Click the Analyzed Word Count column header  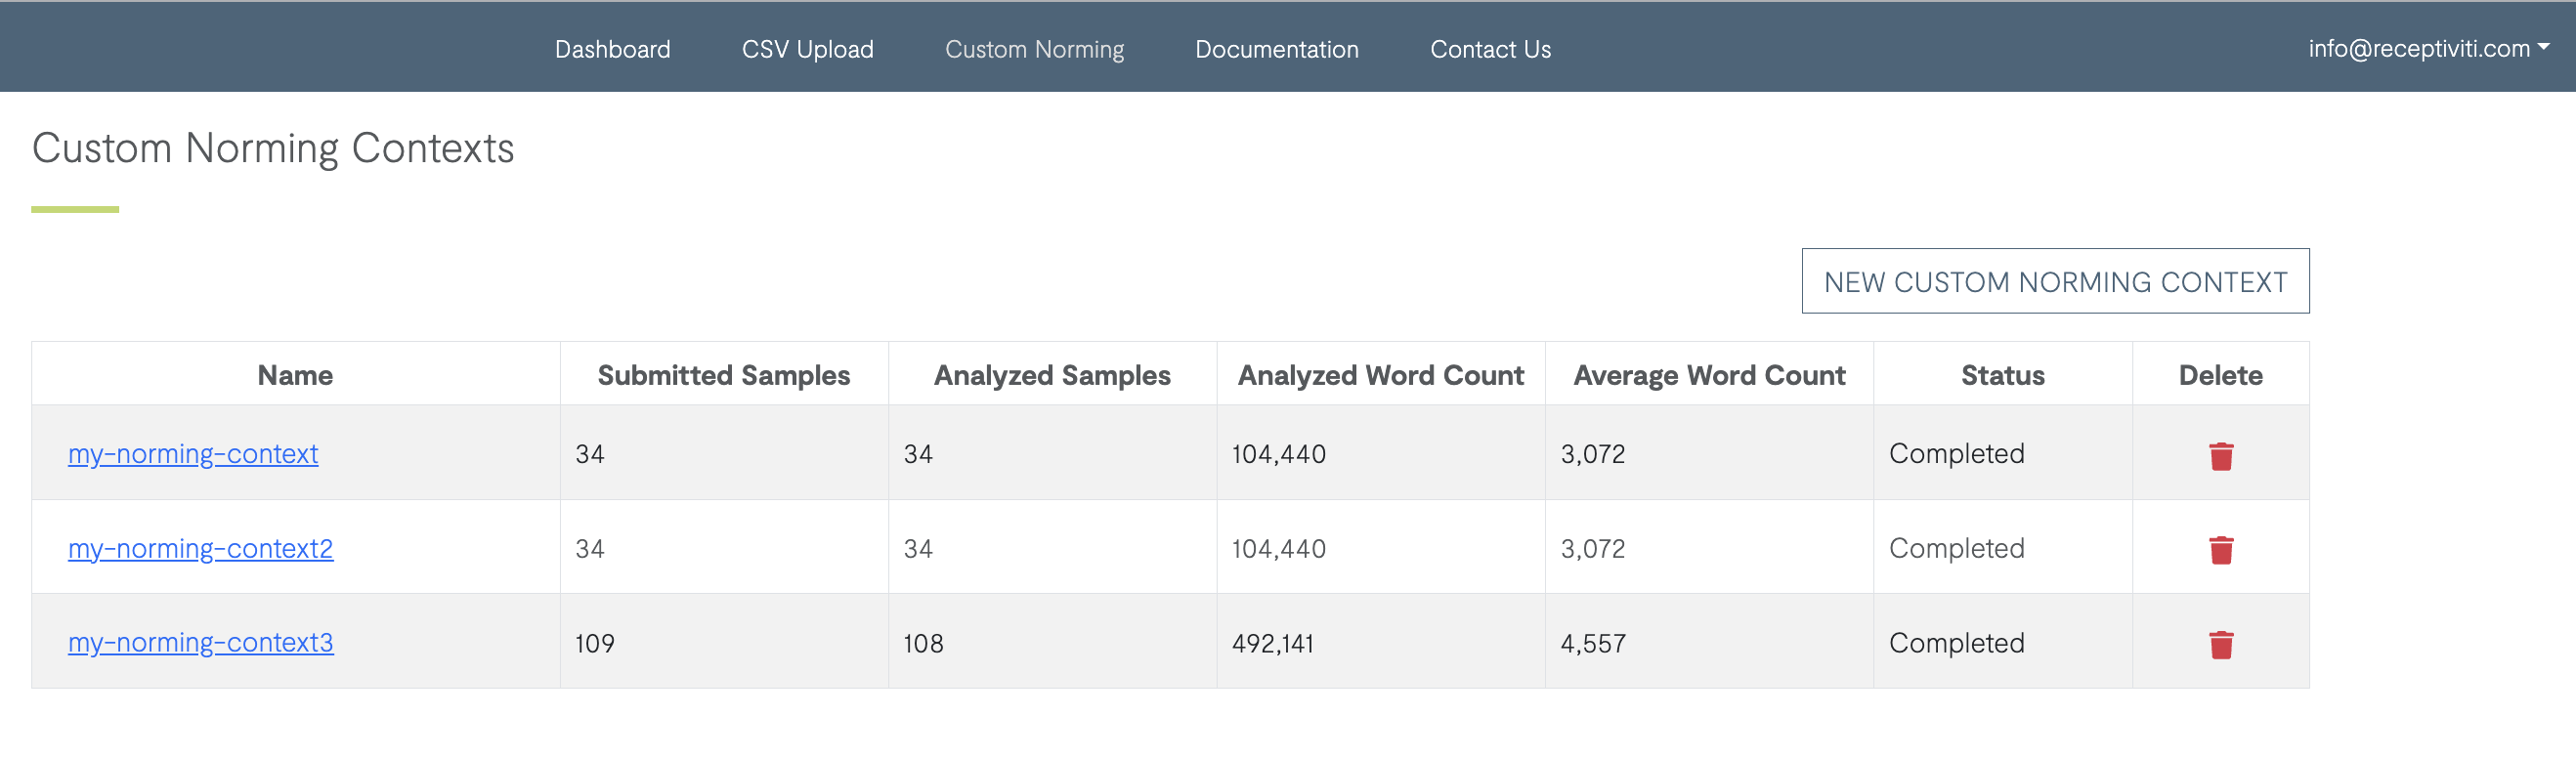[1380, 375]
